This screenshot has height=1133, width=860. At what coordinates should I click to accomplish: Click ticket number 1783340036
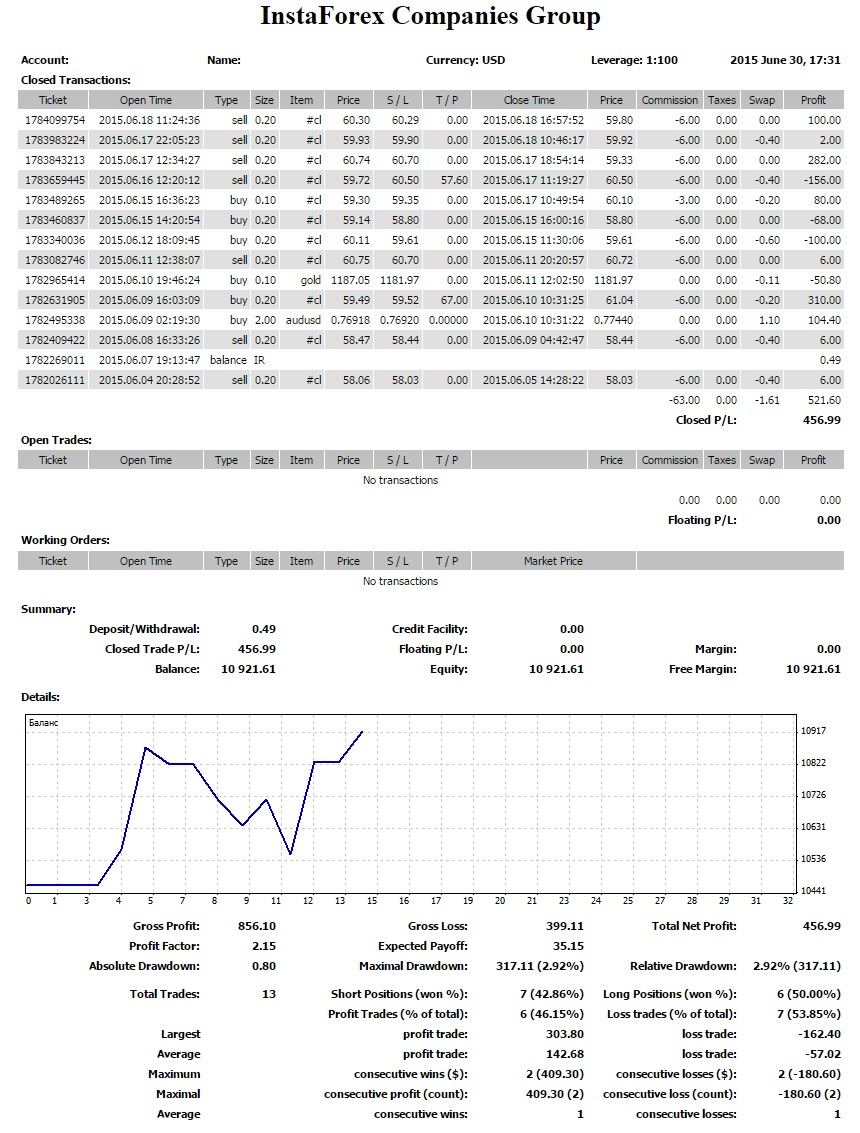pyautogui.click(x=55, y=240)
